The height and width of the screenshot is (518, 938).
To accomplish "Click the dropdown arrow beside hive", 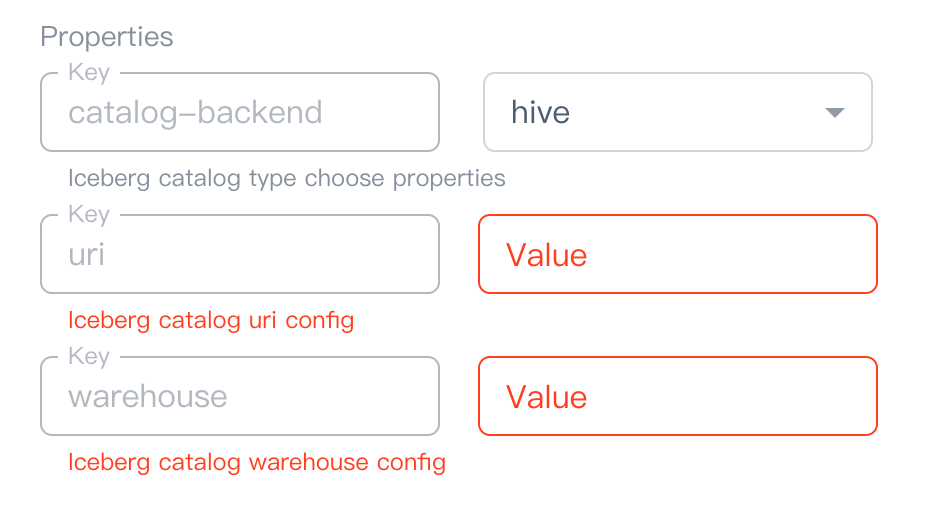I will (834, 112).
